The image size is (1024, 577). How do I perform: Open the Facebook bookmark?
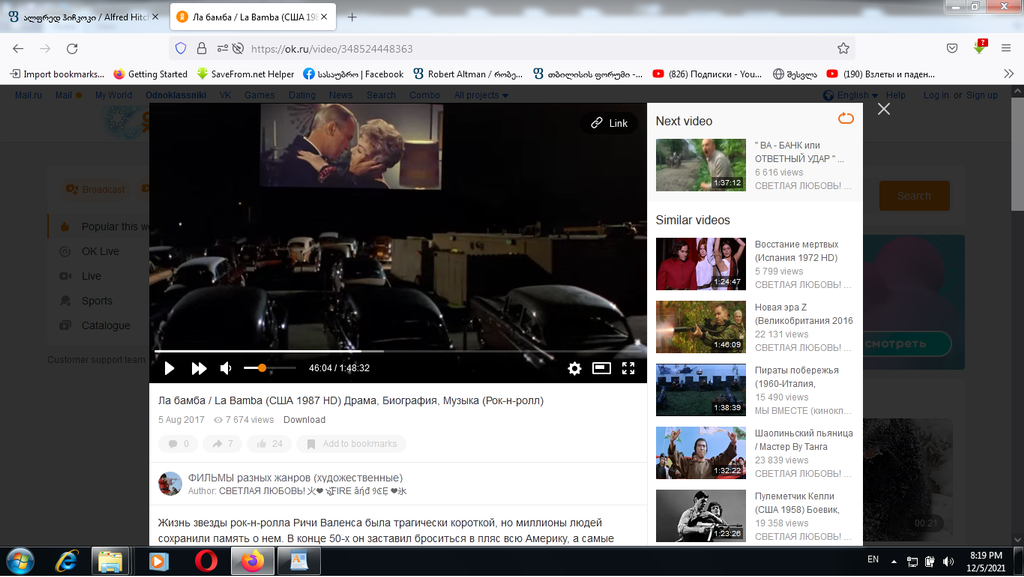pyautogui.click(x=353, y=74)
